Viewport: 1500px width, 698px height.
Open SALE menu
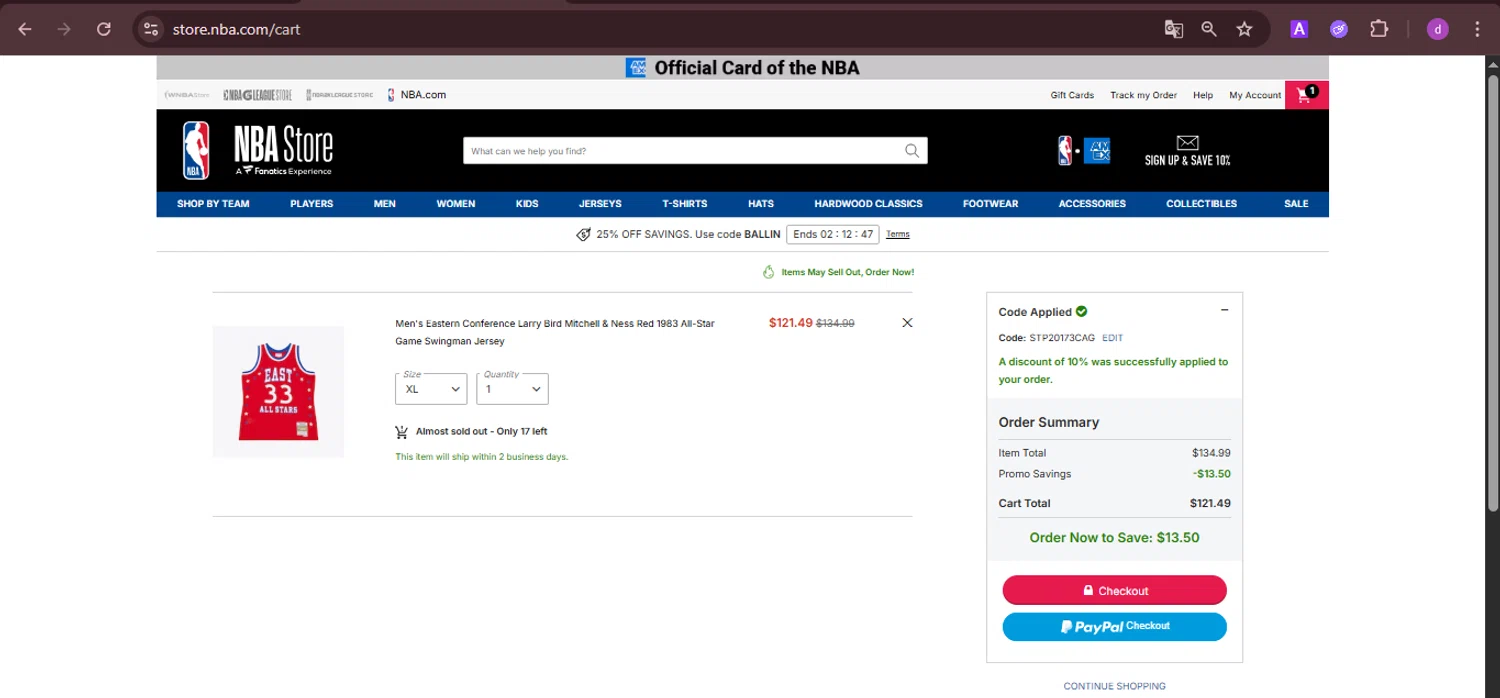[x=1296, y=204]
